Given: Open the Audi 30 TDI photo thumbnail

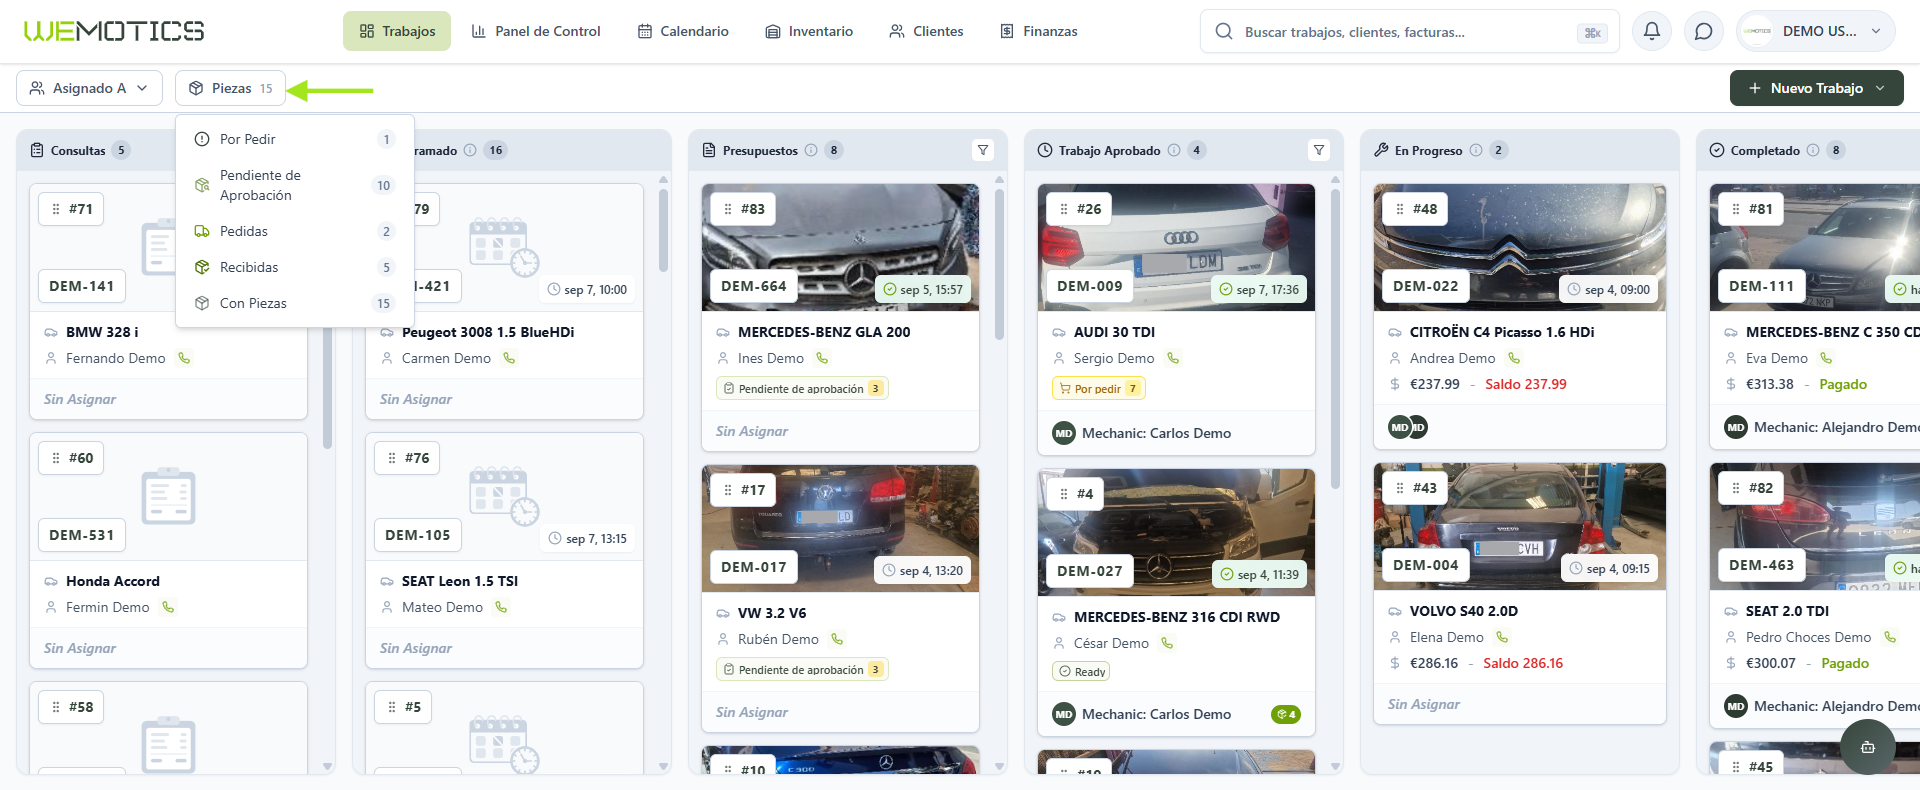Looking at the screenshot, I should (x=1176, y=247).
